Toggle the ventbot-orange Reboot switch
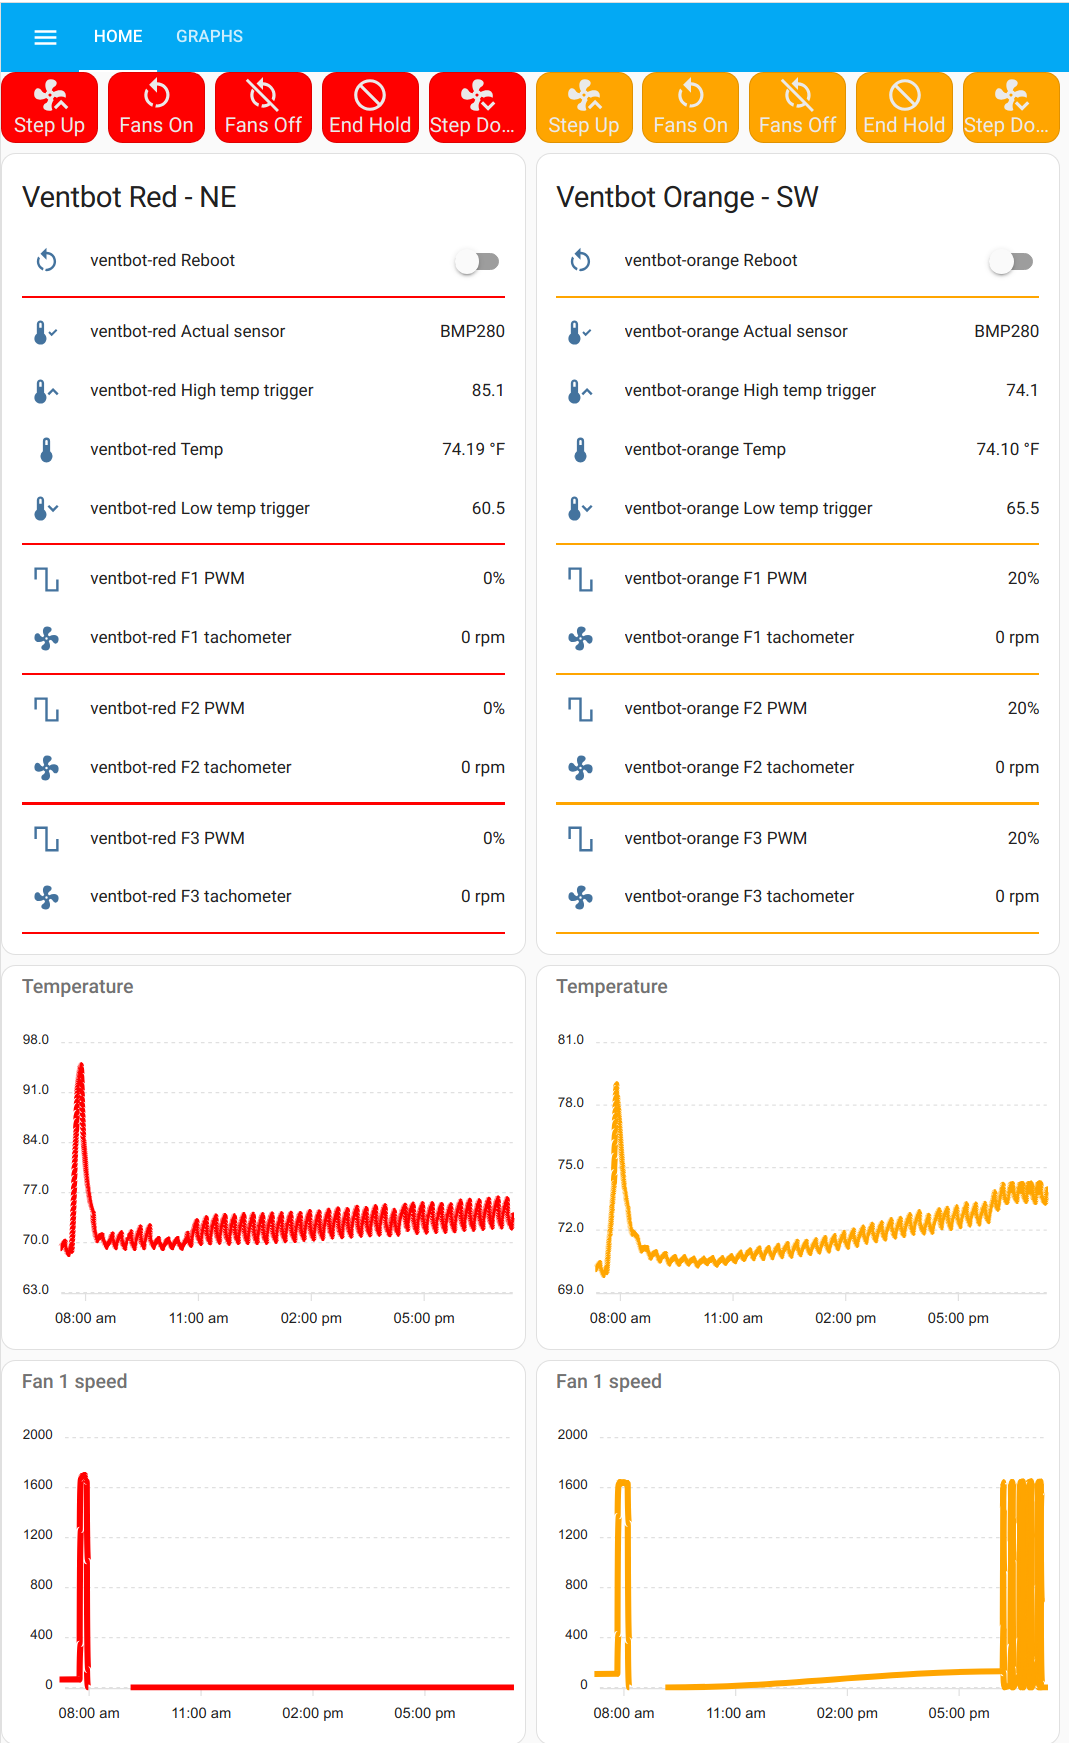Screen dimensions: 1069x1743 (x=1011, y=262)
